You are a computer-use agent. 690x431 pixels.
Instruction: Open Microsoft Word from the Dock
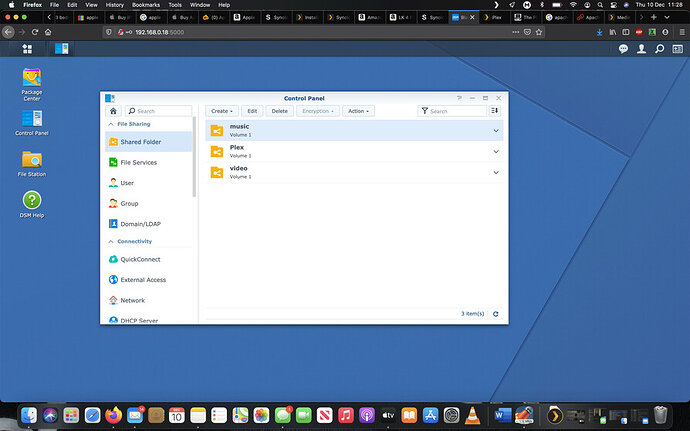click(x=502, y=415)
